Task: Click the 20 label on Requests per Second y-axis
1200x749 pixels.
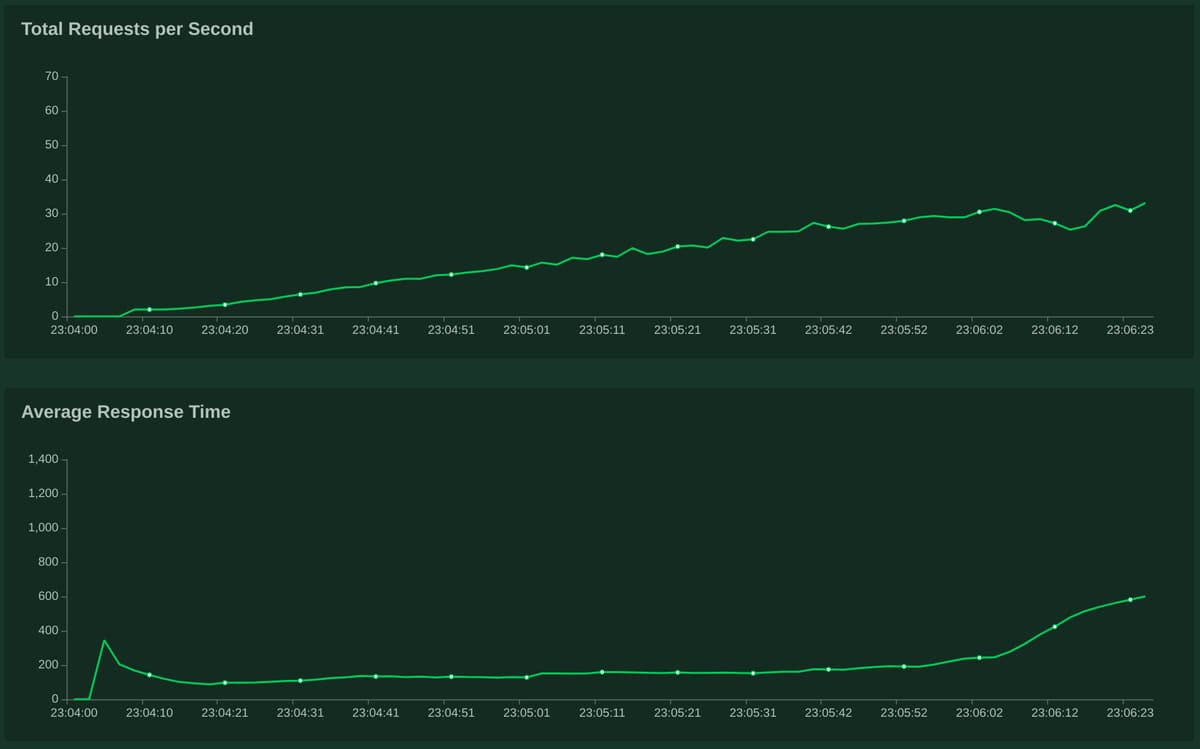Action: pyautogui.click(x=52, y=248)
